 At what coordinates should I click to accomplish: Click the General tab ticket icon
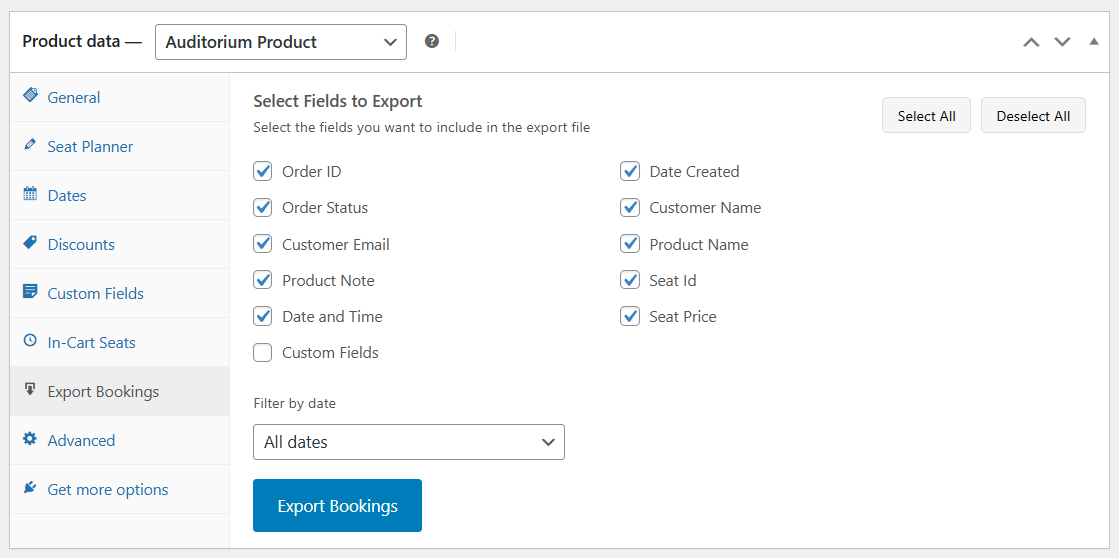point(30,96)
